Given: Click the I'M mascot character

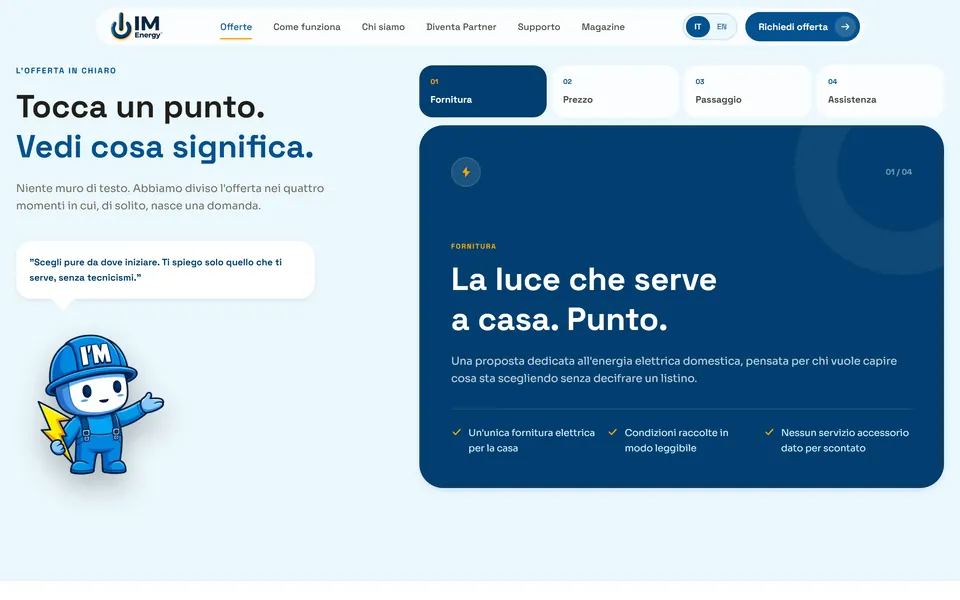Looking at the screenshot, I should tap(101, 405).
